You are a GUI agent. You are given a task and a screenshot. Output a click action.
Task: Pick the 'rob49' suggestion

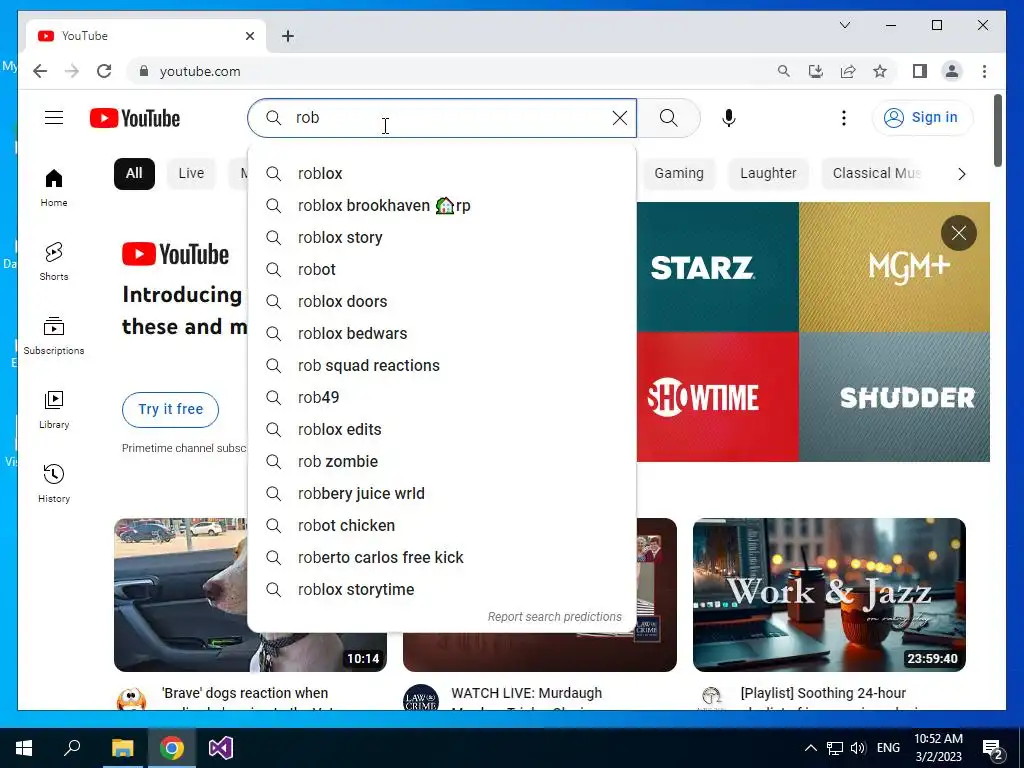click(442, 398)
